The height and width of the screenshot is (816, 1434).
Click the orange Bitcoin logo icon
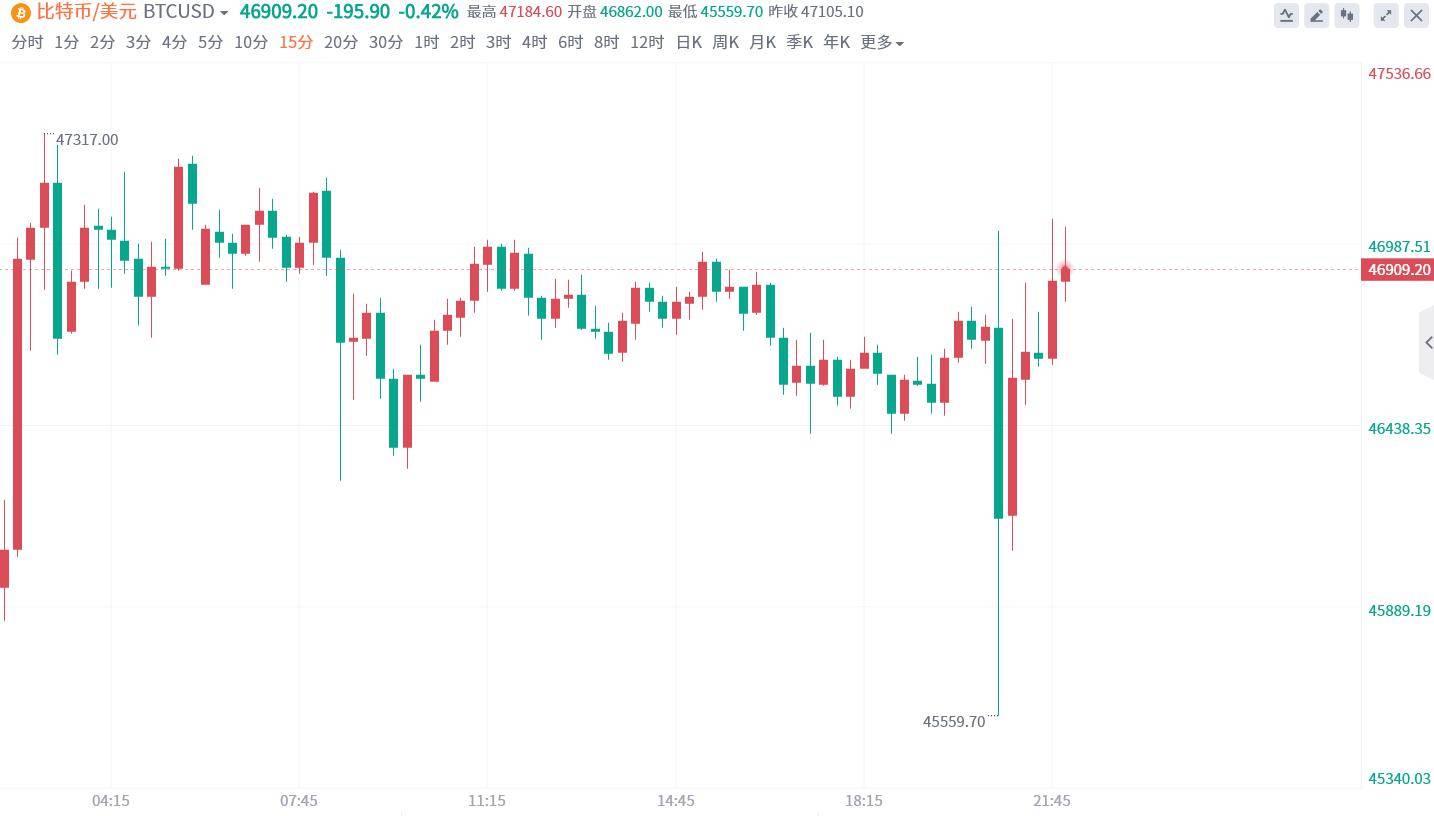pos(20,13)
